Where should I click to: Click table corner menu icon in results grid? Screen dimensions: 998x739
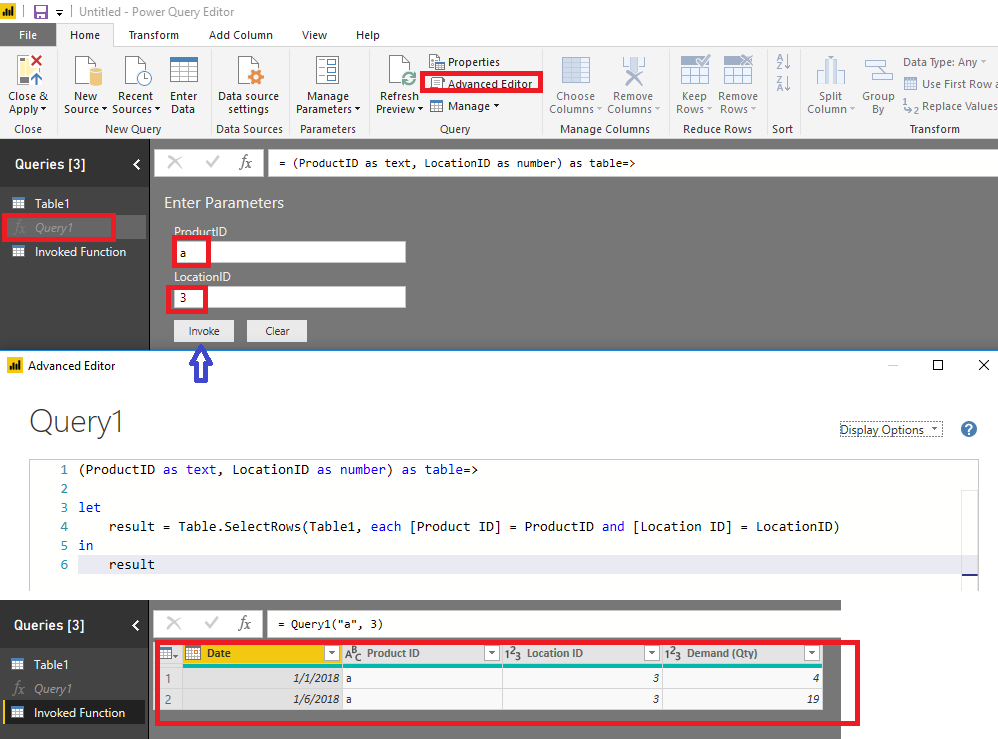[169, 653]
